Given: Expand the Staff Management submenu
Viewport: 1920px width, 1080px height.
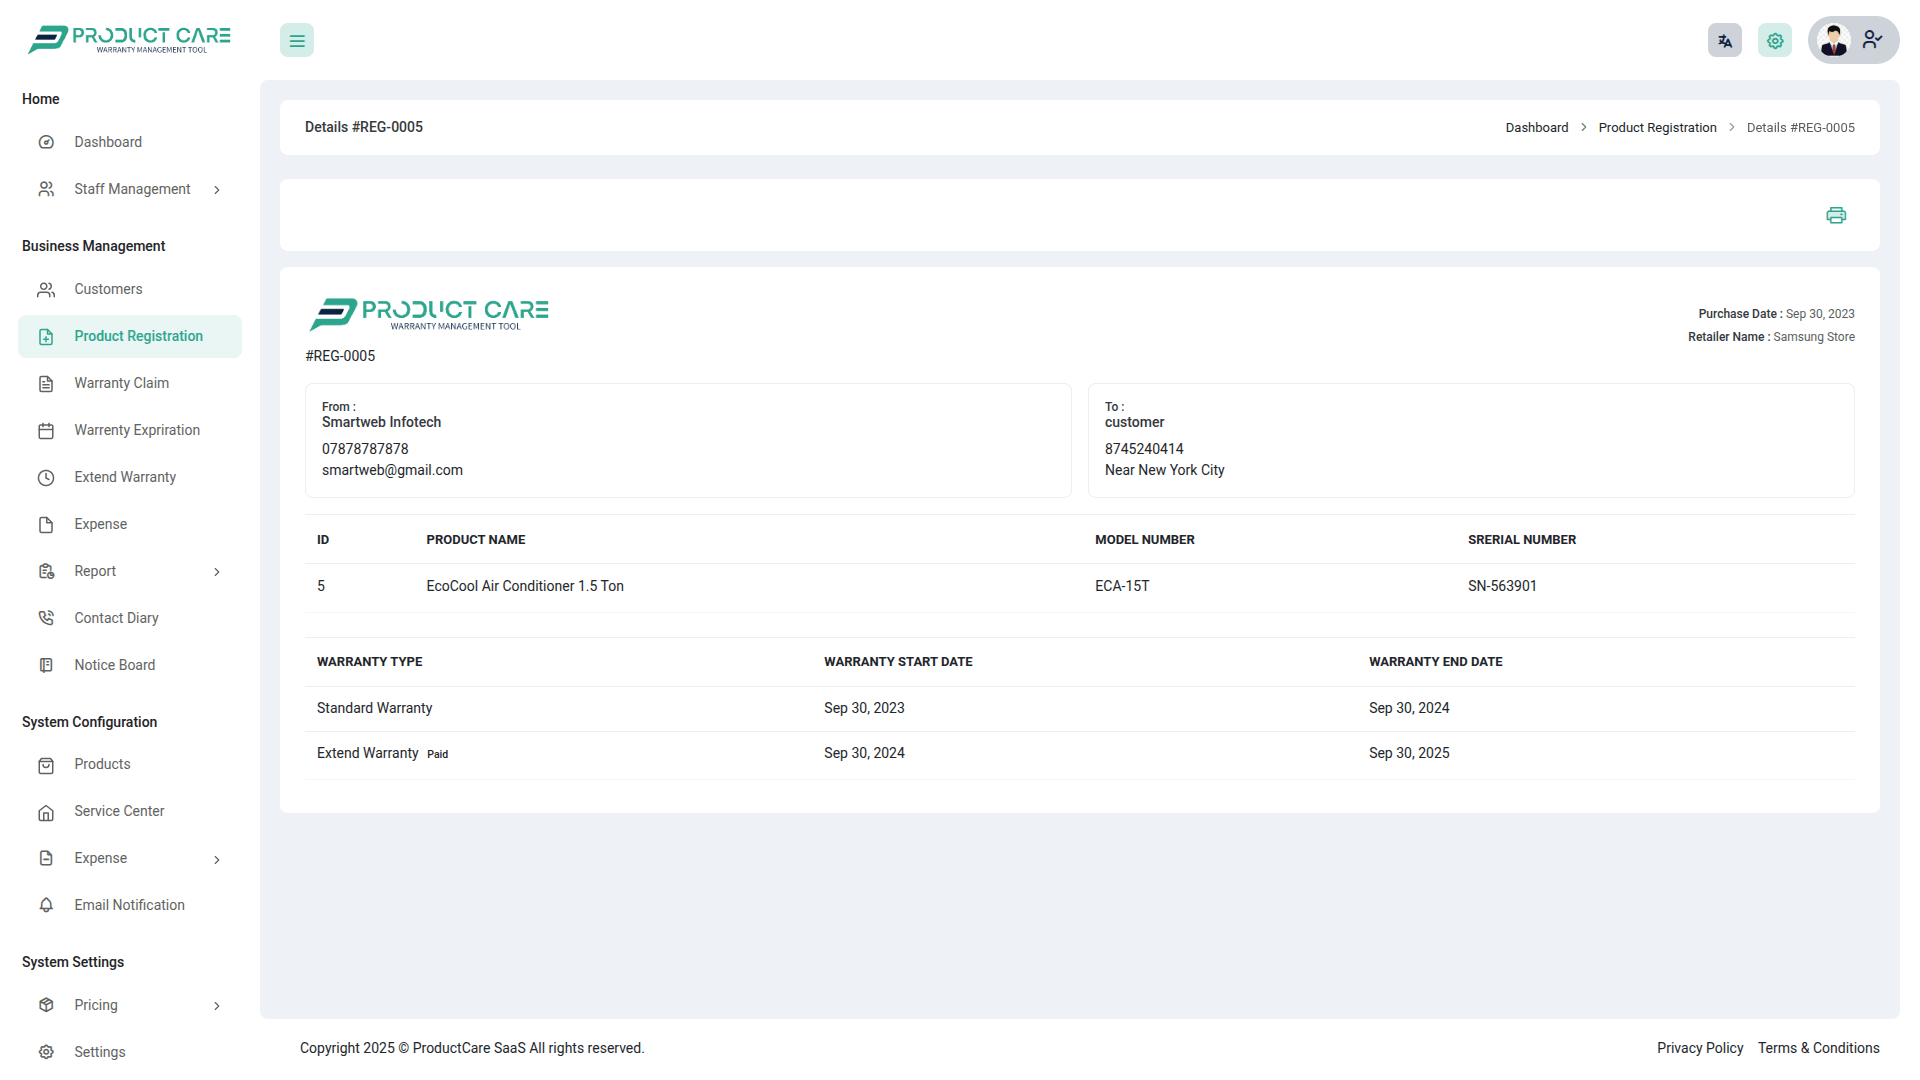Looking at the screenshot, I should pos(216,190).
